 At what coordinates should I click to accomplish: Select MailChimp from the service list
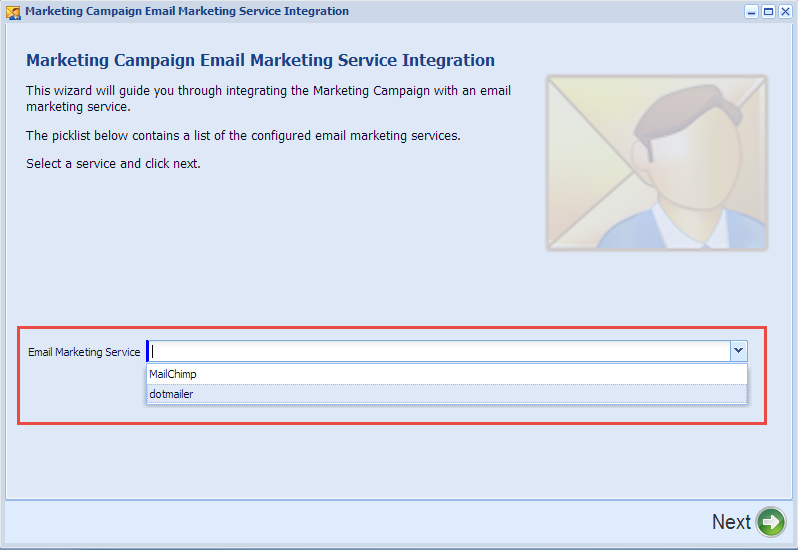(447, 374)
